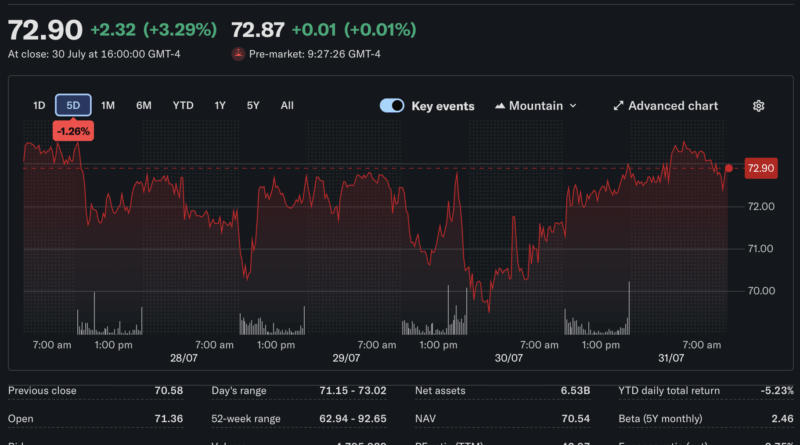Click the mountain chart type icon
Image resolution: width=800 pixels, height=445 pixels.
click(500, 106)
